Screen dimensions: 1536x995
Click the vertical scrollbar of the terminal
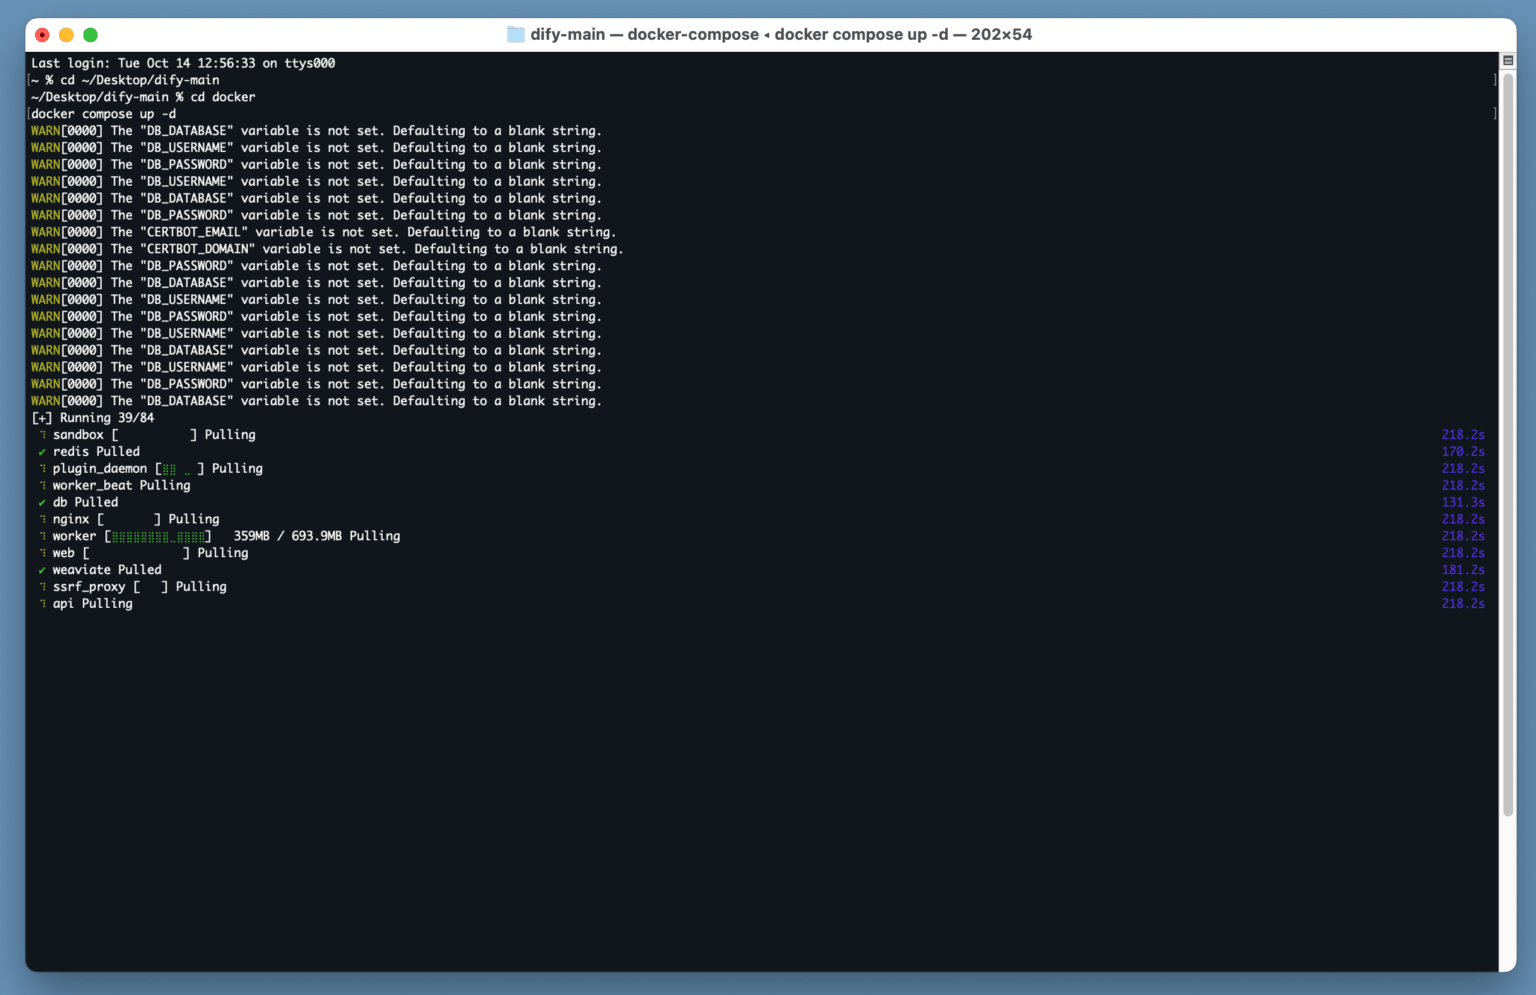[x=1508, y=440]
